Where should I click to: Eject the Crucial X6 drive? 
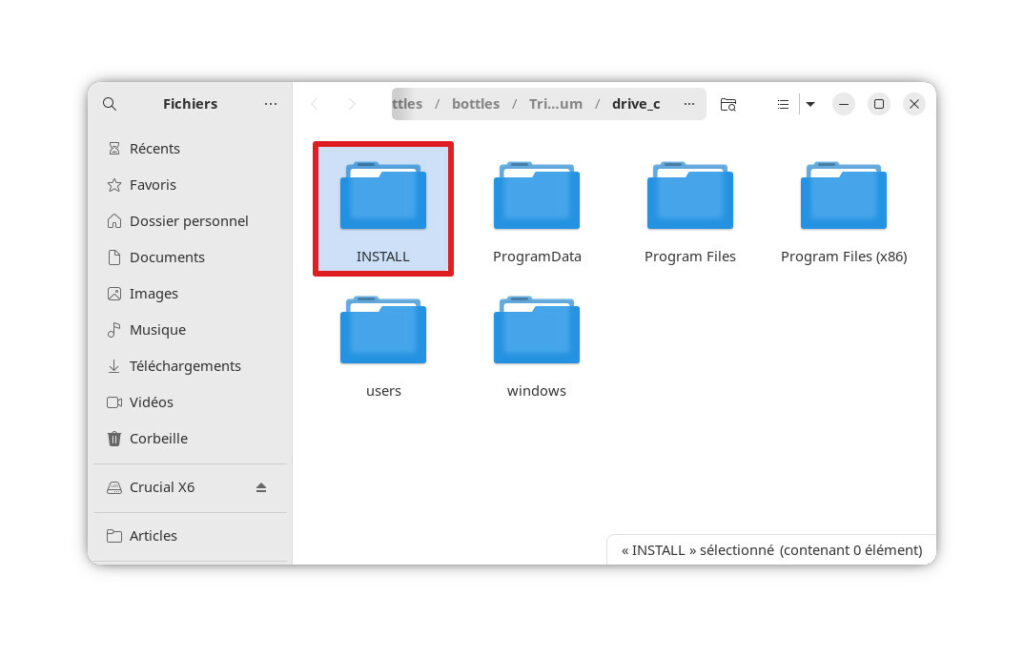click(261, 488)
